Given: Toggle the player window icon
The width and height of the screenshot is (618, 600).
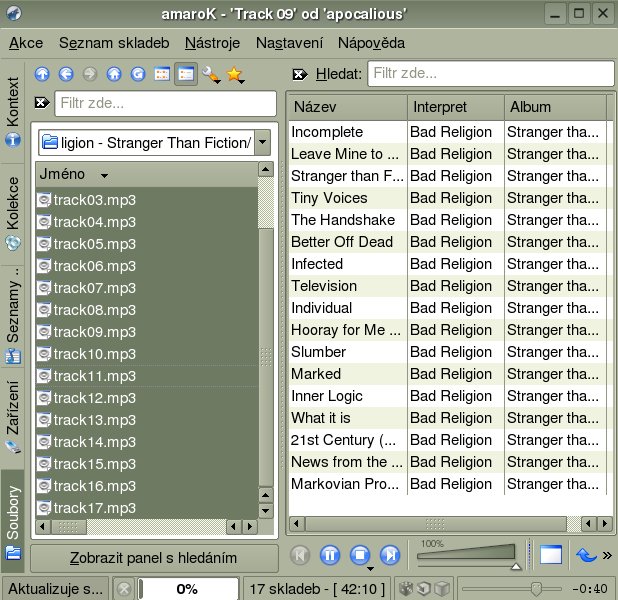Looking at the screenshot, I should point(550,555).
